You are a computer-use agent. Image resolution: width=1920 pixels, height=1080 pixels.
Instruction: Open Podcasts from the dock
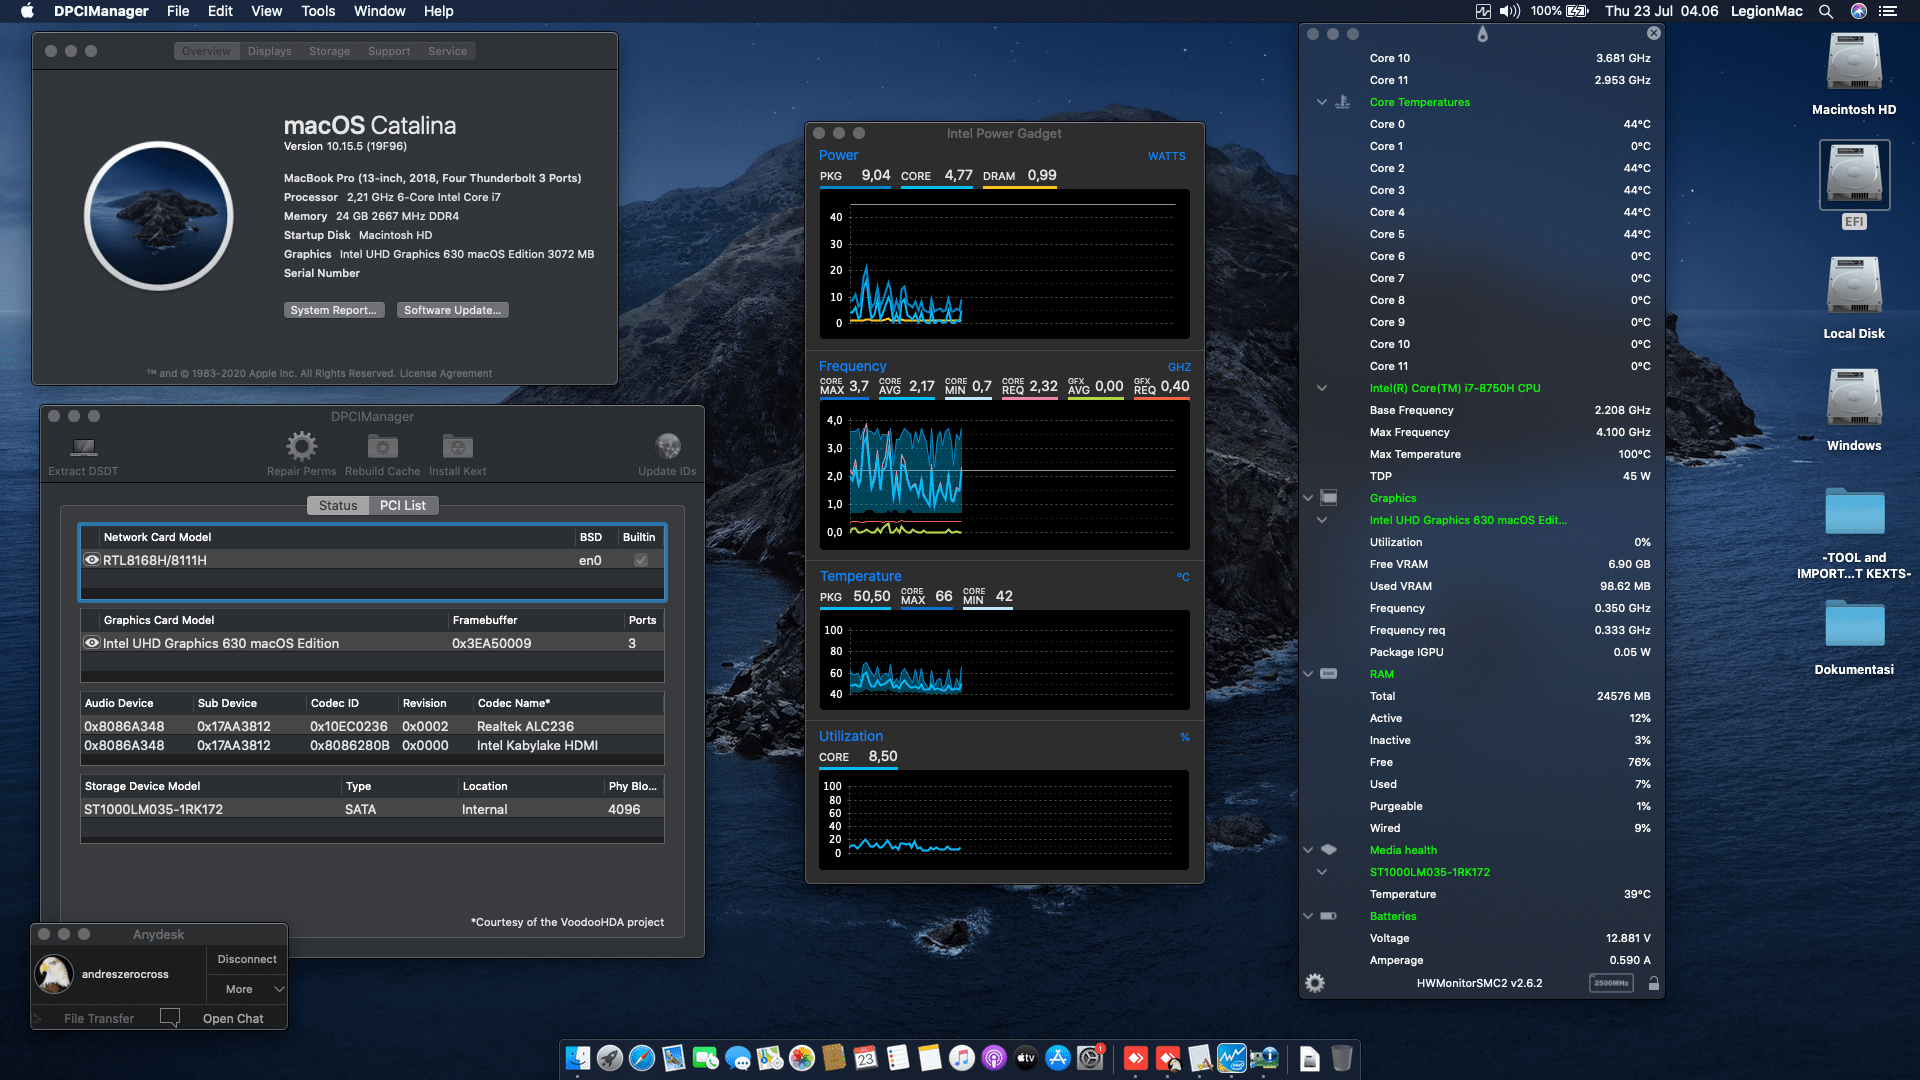click(994, 1057)
